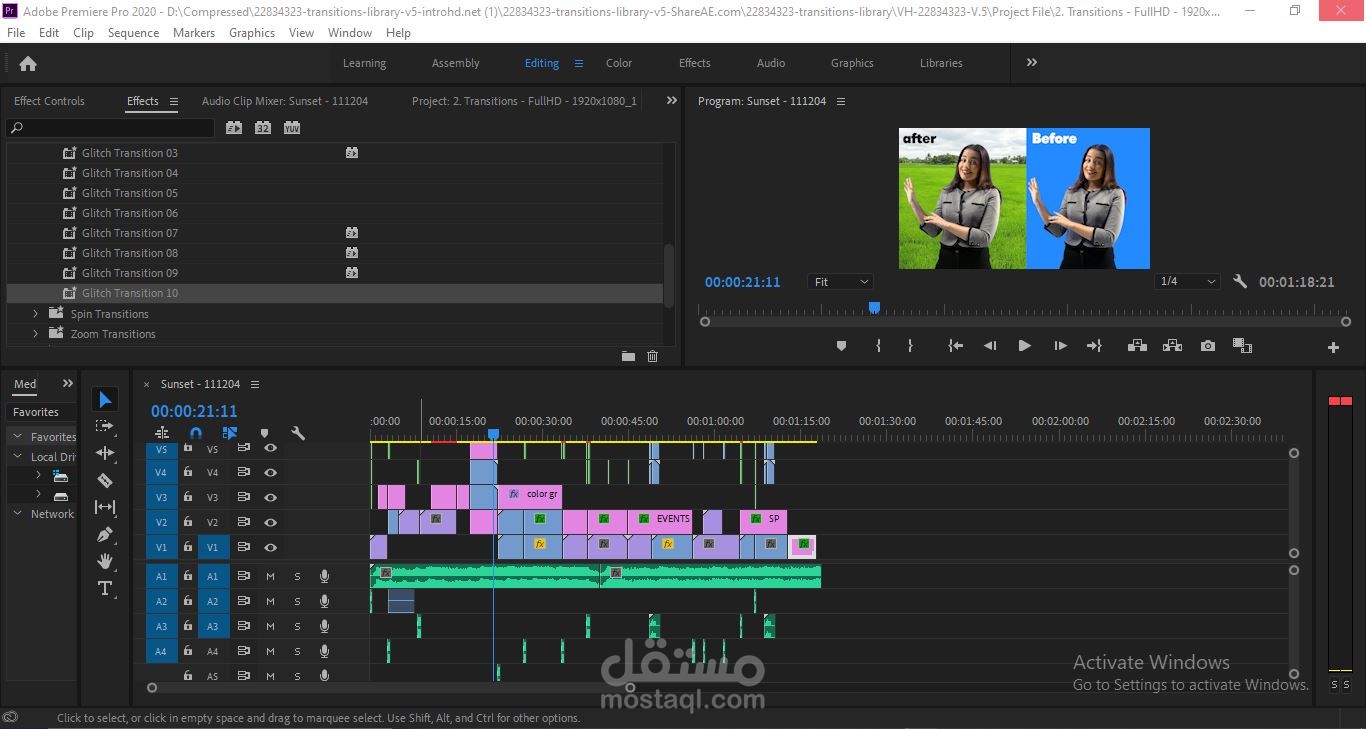Hide track V4 with its eye icon
This screenshot has height=729, width=1366.
click(270, 472)
